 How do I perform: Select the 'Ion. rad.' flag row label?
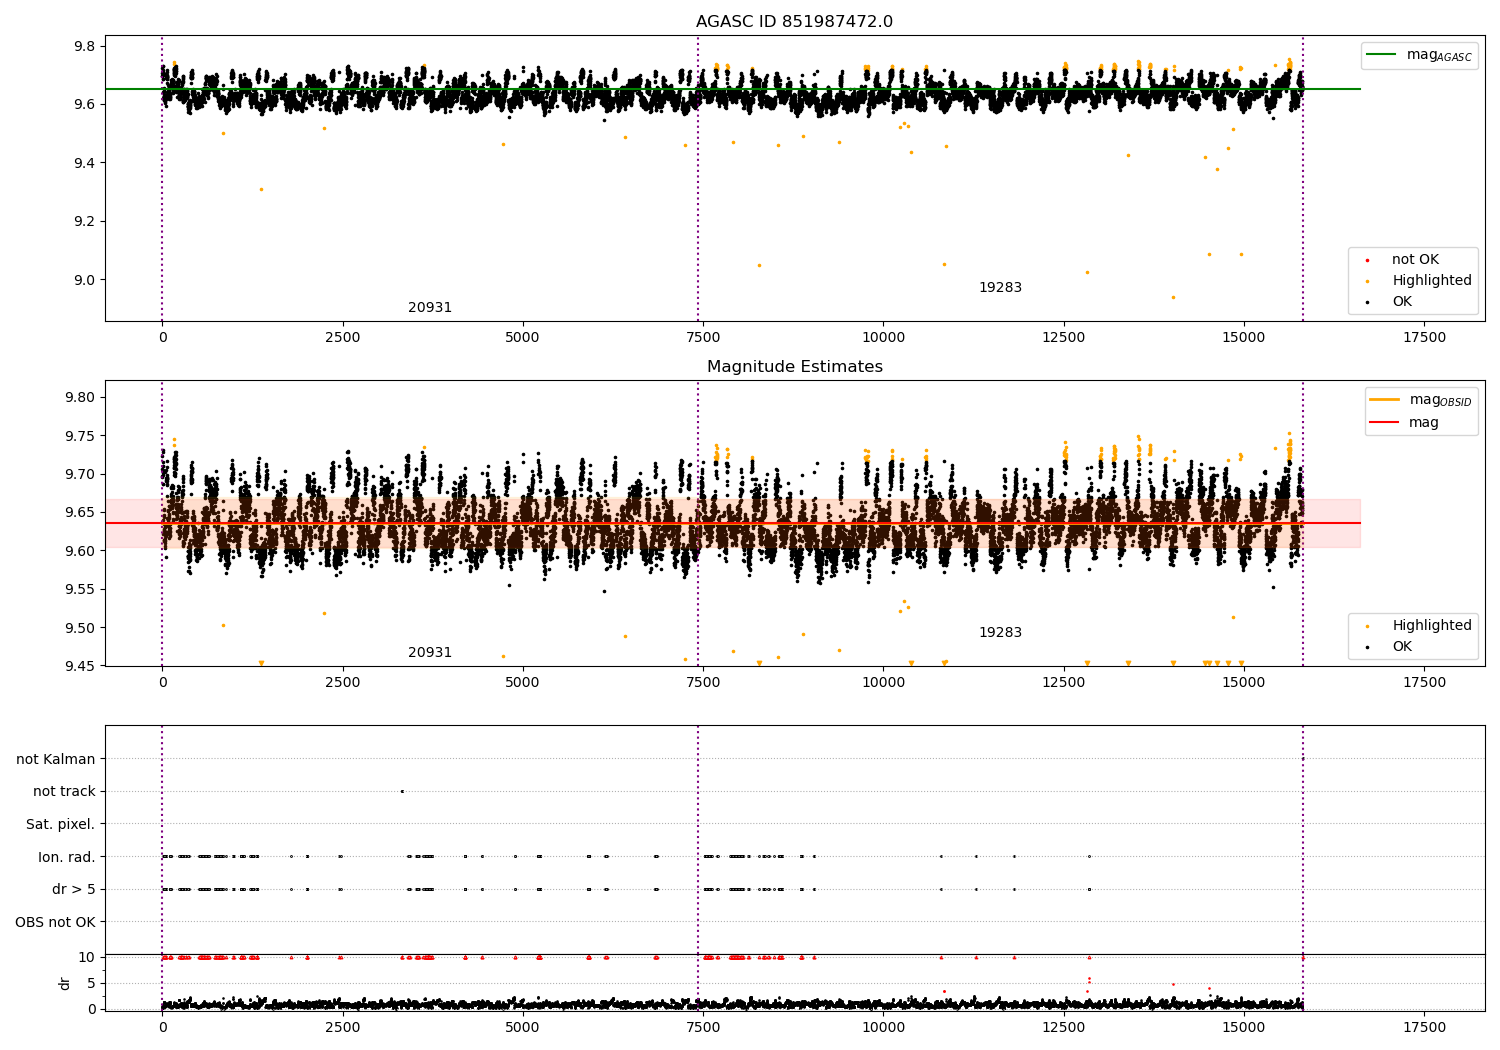pyautogui.click(x=66, y=857)
